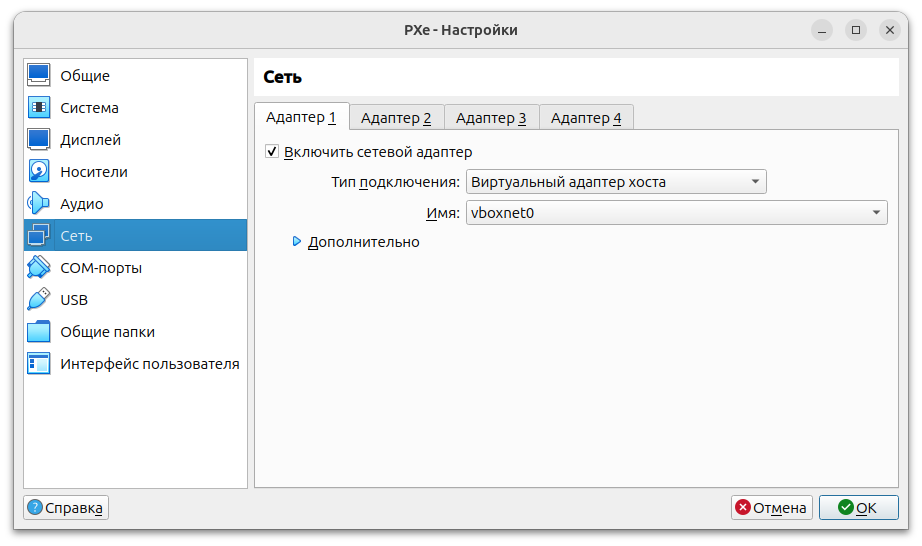Click the COM-порты connector icon
Screen dimensions: 922x546
[39, 268]
